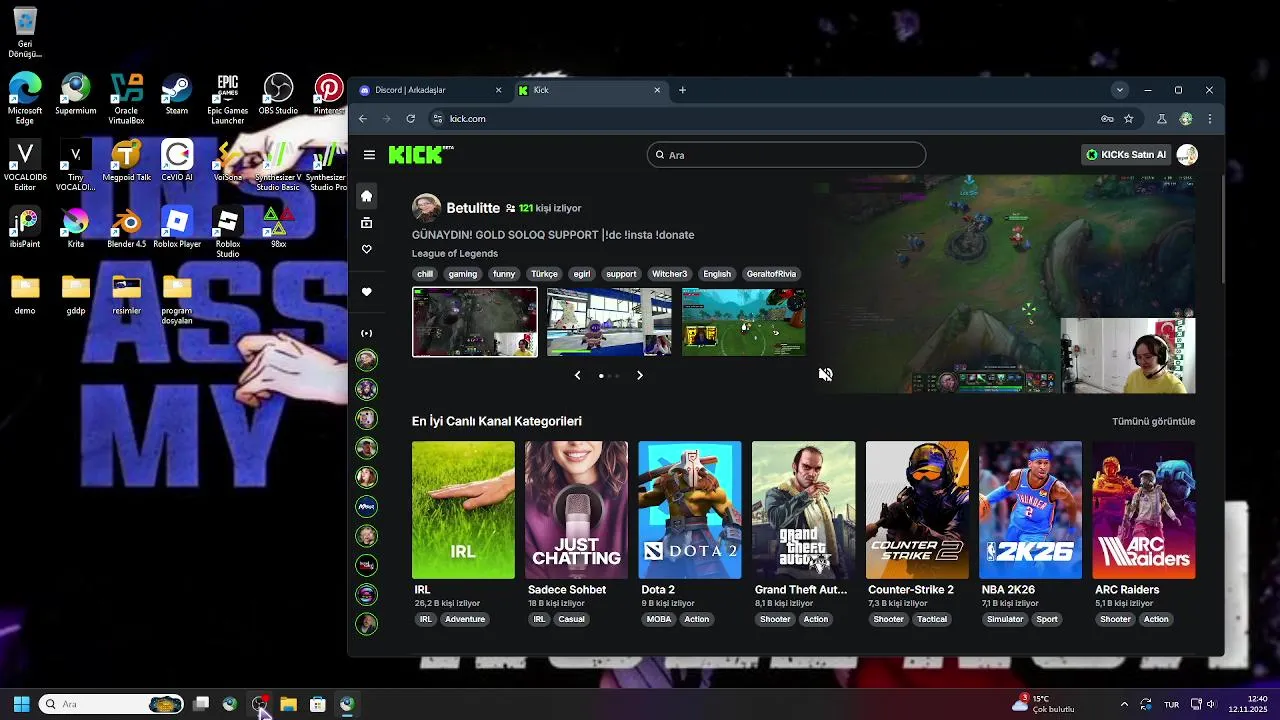Open the Dota 2 category card
Viewport: 1280px width, 720px height.
[x=690, y=510]
